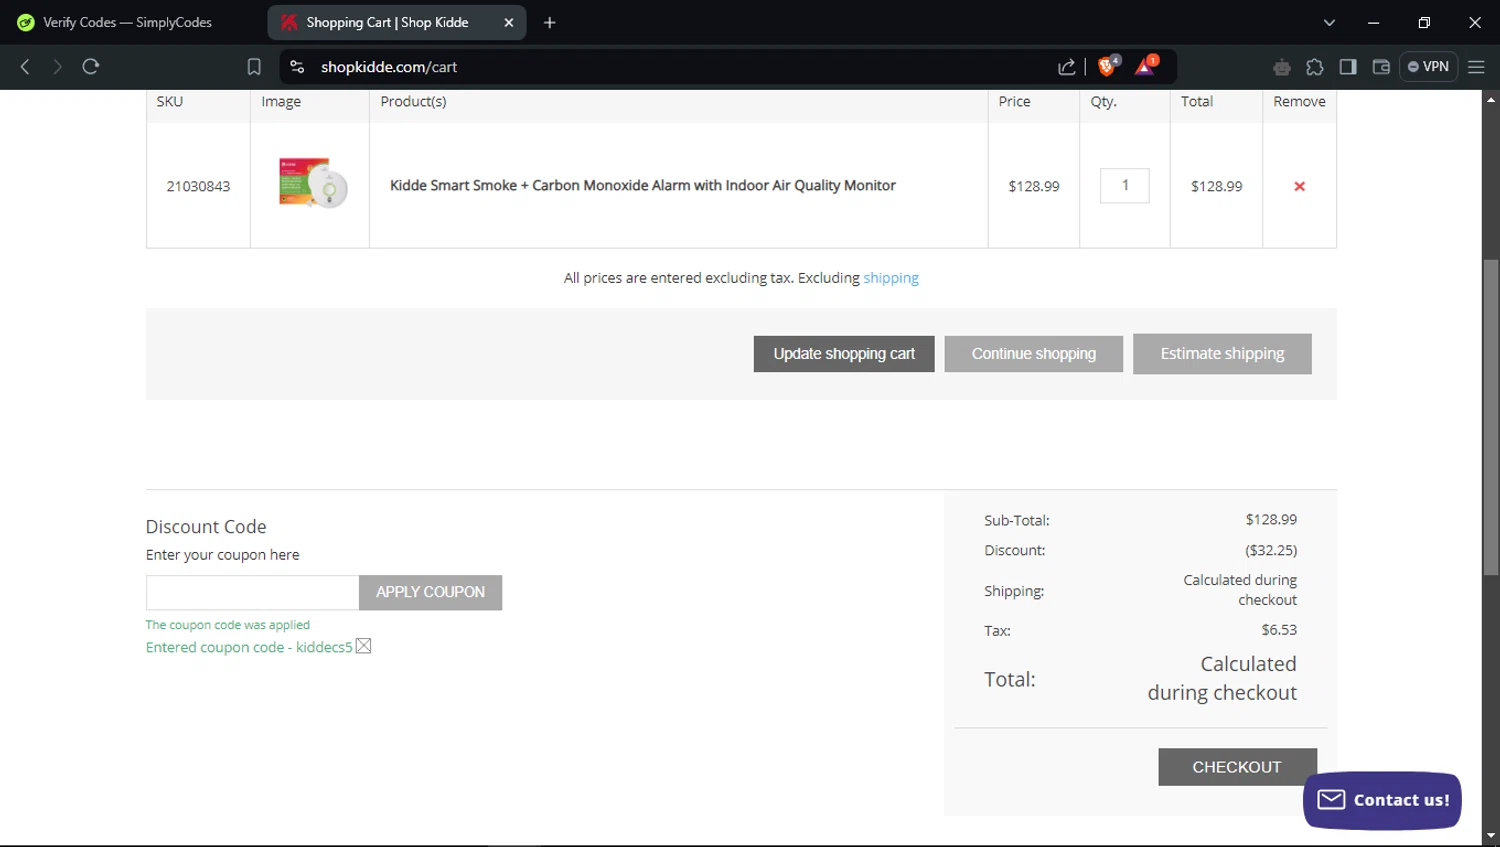Viewport: 1500px width, 847px height.
Task: Click the Estimate shipping button
Action: coord(1222,354)
